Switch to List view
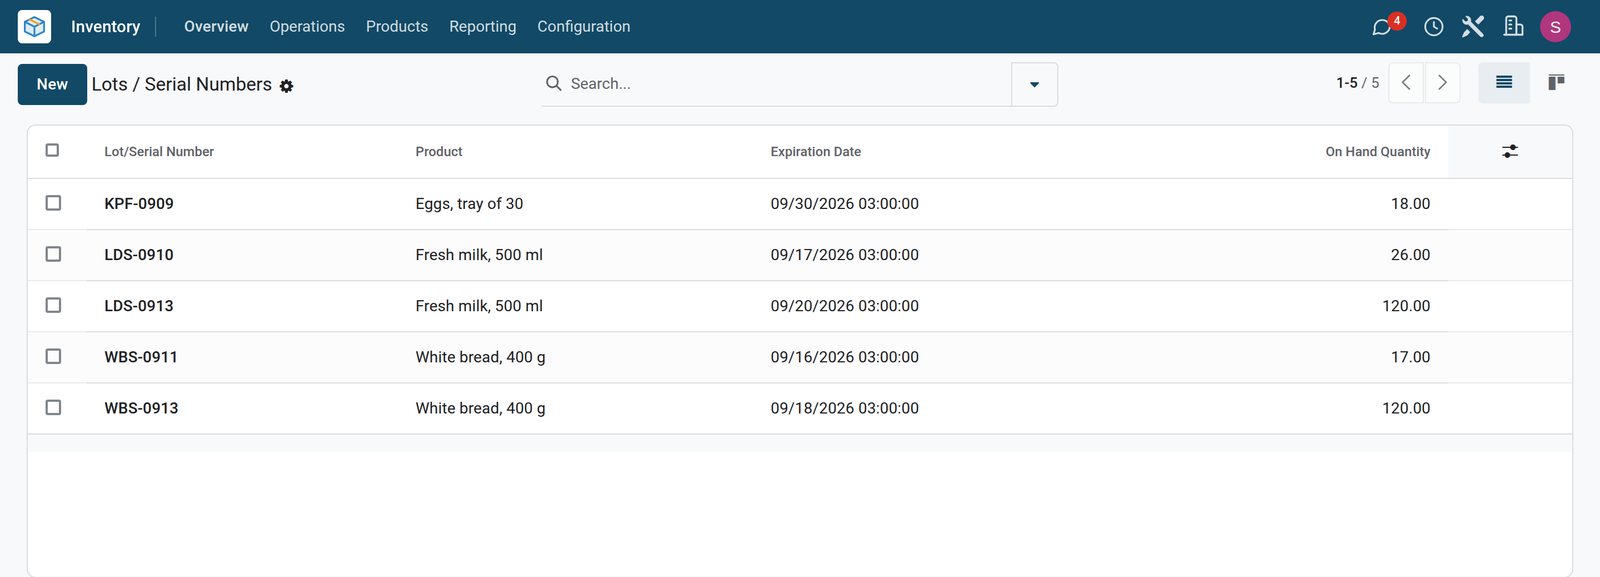 pyautogui.click(x=1504, y=83)
